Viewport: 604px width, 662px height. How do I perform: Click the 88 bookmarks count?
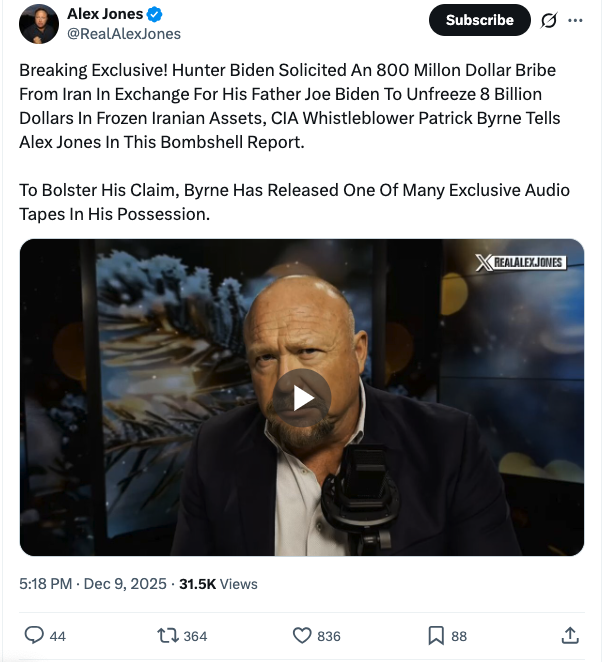tap(459, 636)
